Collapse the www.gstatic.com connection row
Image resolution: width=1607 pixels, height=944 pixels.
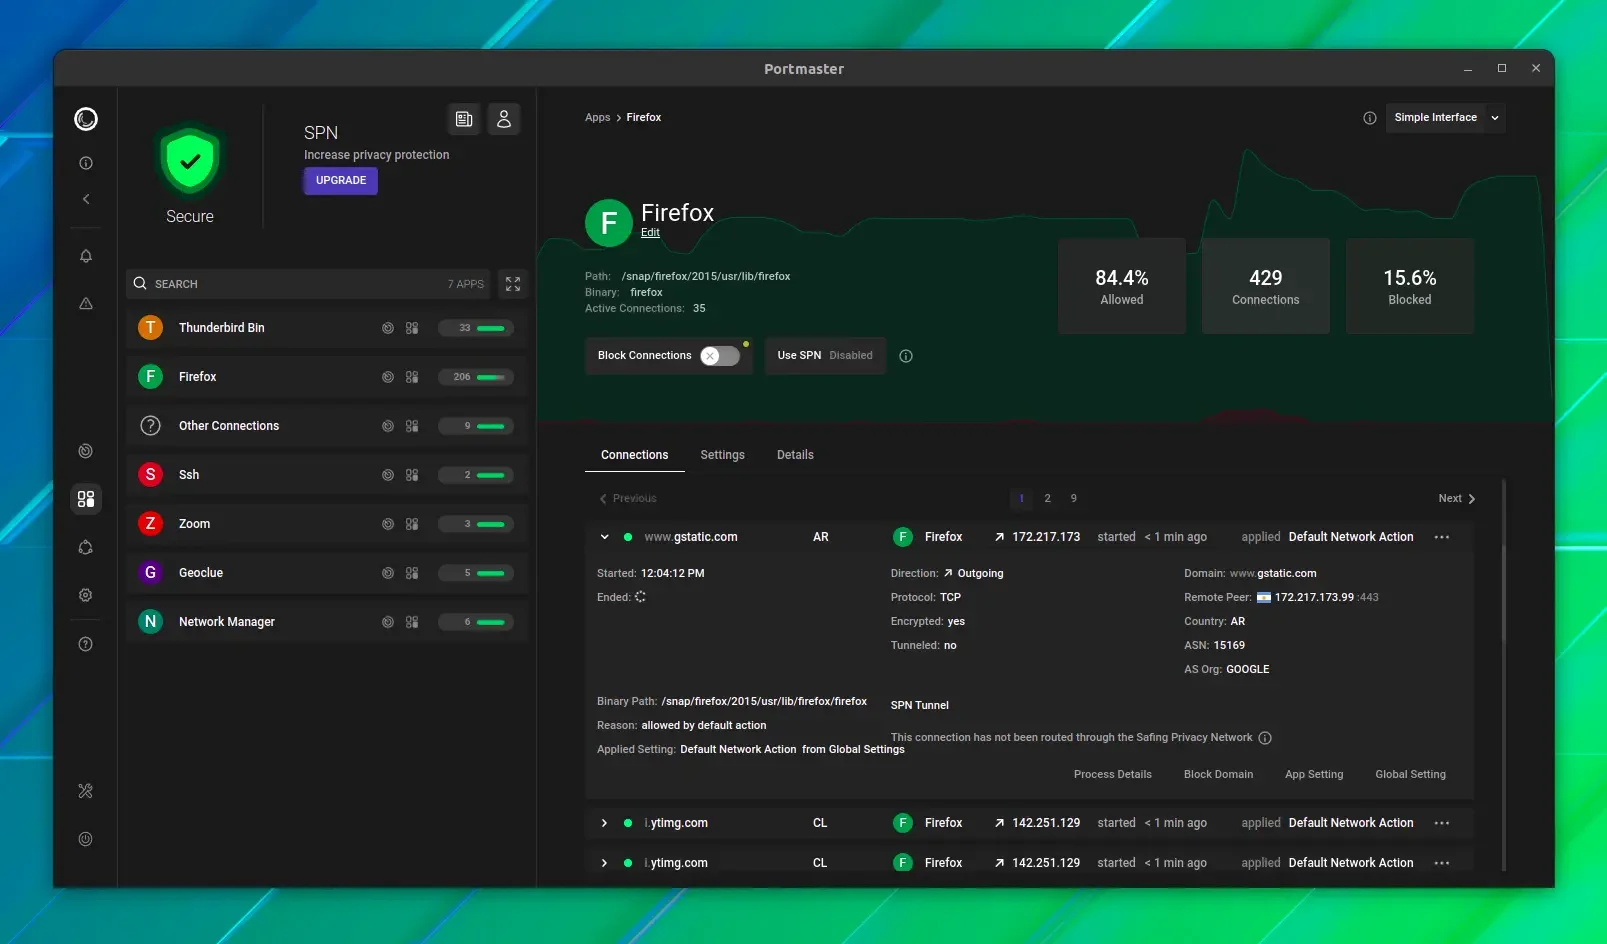tap(604, 537)
